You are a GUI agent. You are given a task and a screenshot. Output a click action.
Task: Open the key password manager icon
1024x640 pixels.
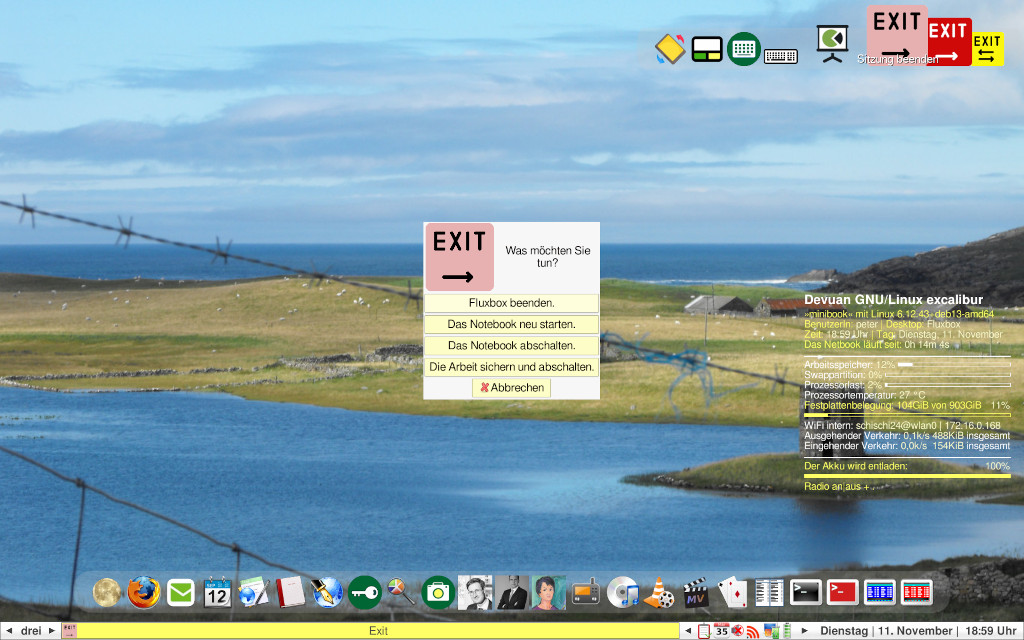(x=364, y=591)
